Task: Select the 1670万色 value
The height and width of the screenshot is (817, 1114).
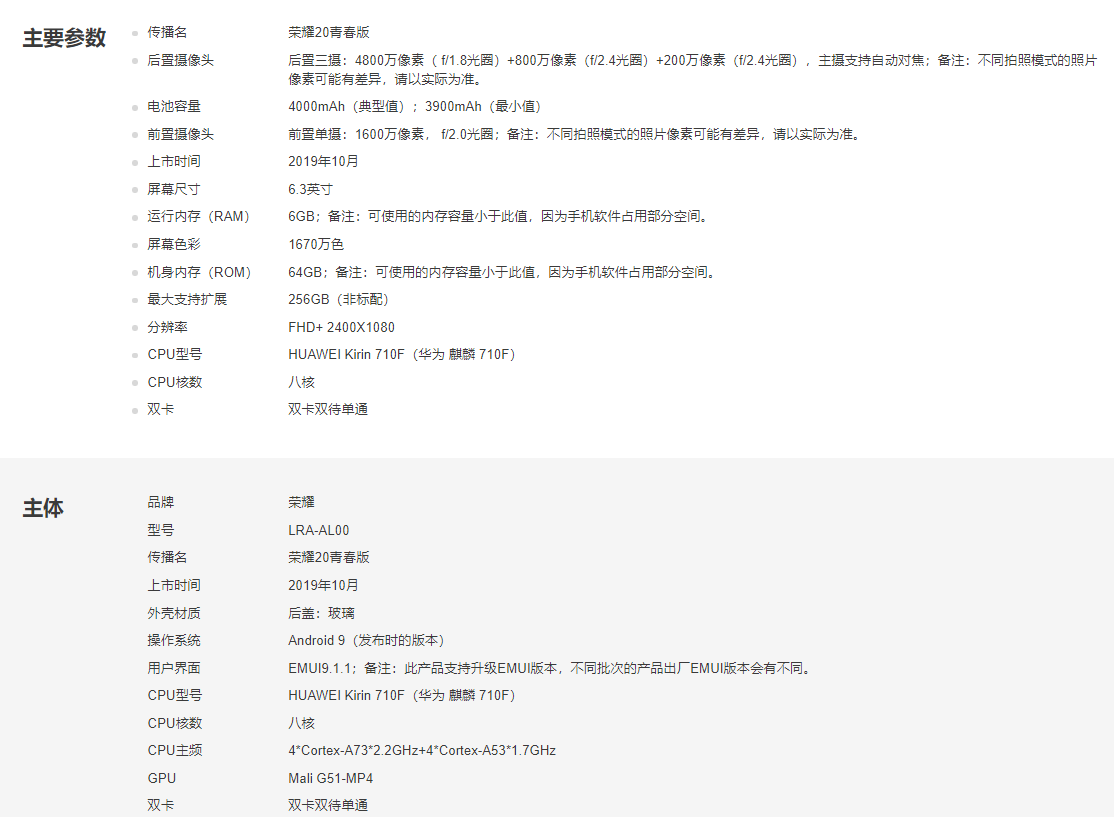Action: (x=316, y=244)
